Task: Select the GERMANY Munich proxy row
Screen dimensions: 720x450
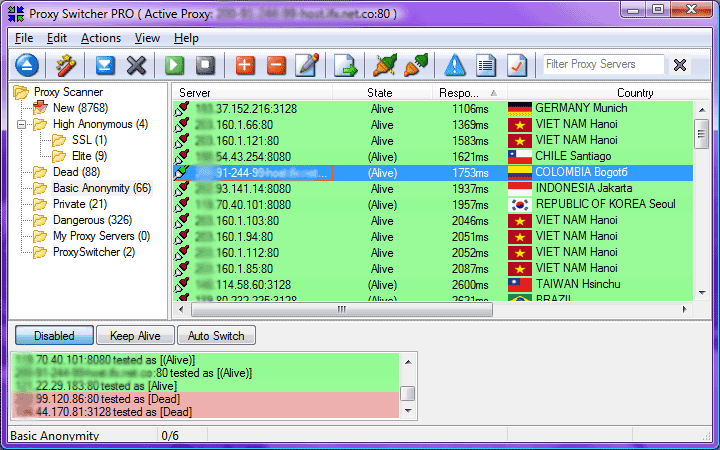Action: [x=433, y=109]
